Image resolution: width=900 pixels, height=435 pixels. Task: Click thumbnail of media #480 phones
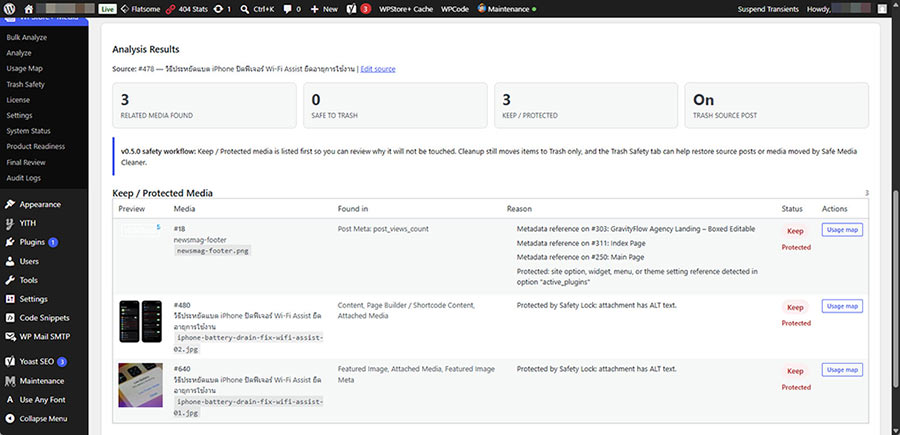pyautogui.click(x=141, y=321)
